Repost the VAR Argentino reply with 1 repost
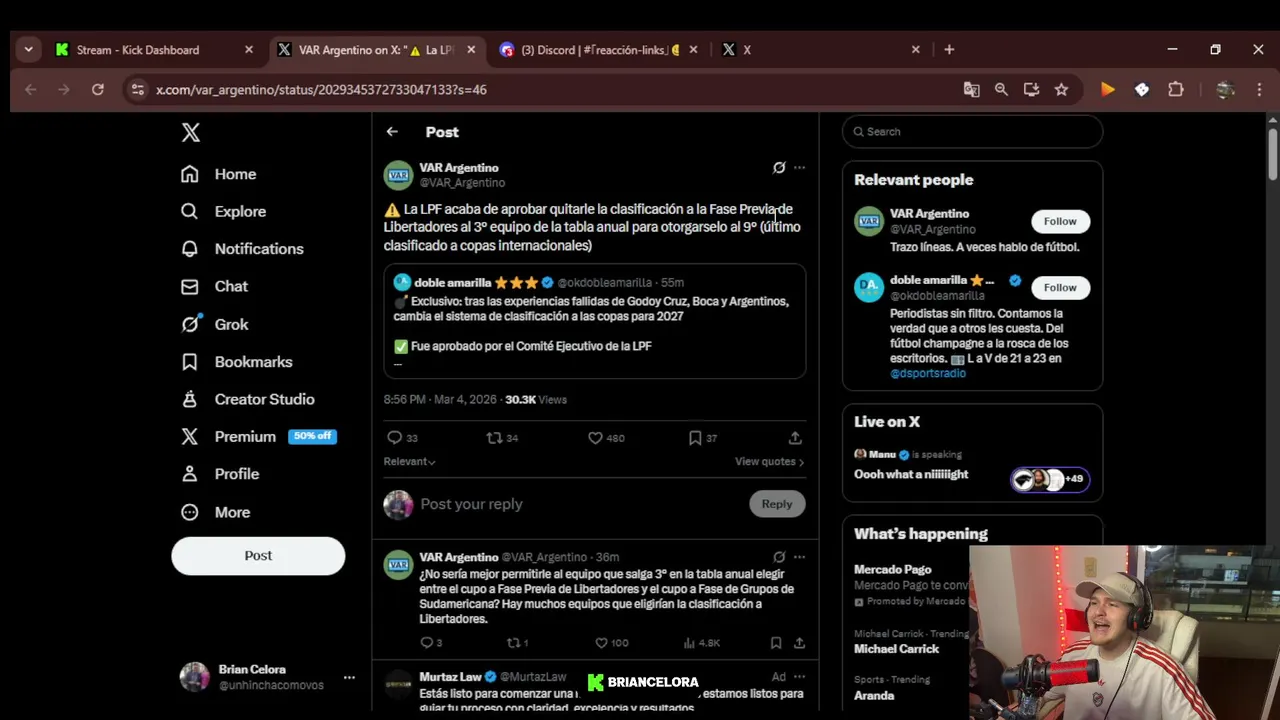Viewport: 1280px width, 720px height. [513, 643]
